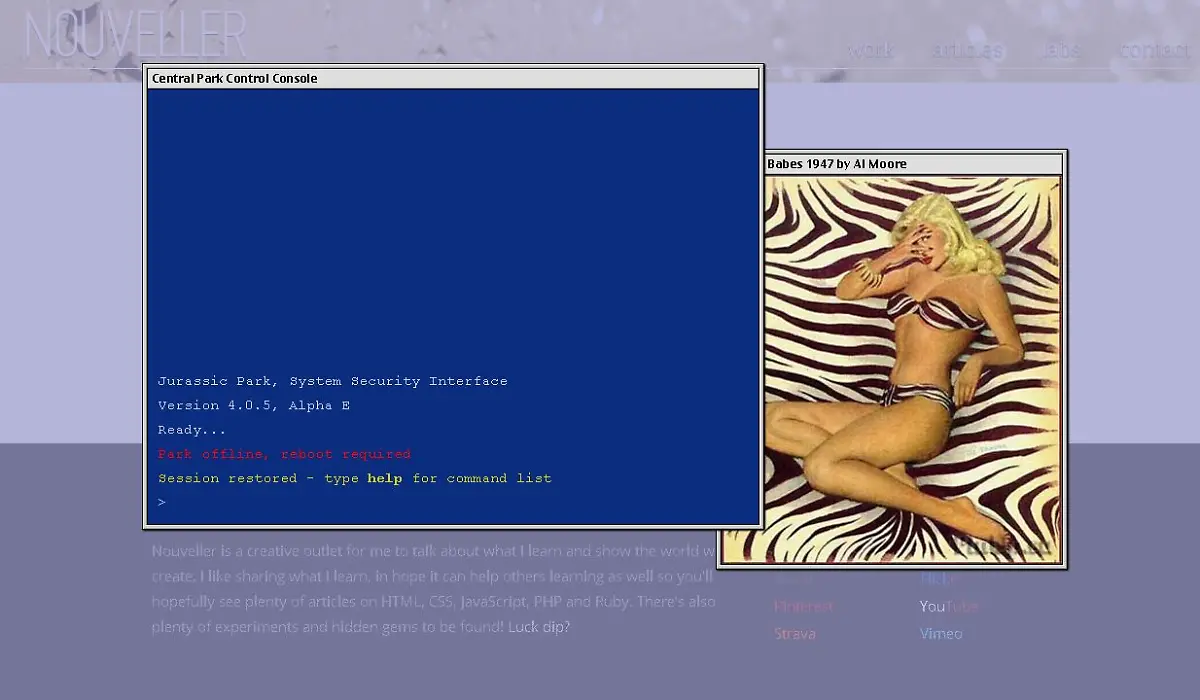Visit the Vimeo social link
Image resolution: width=1200 pixels, height=700 pixels.
coord(941,633)
